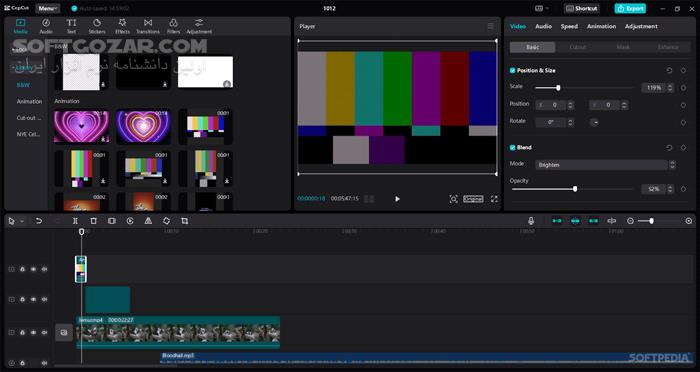Screen dimensions: 700x372
Task: Open the Enhance sub-tab
Action: pos(668,47)
